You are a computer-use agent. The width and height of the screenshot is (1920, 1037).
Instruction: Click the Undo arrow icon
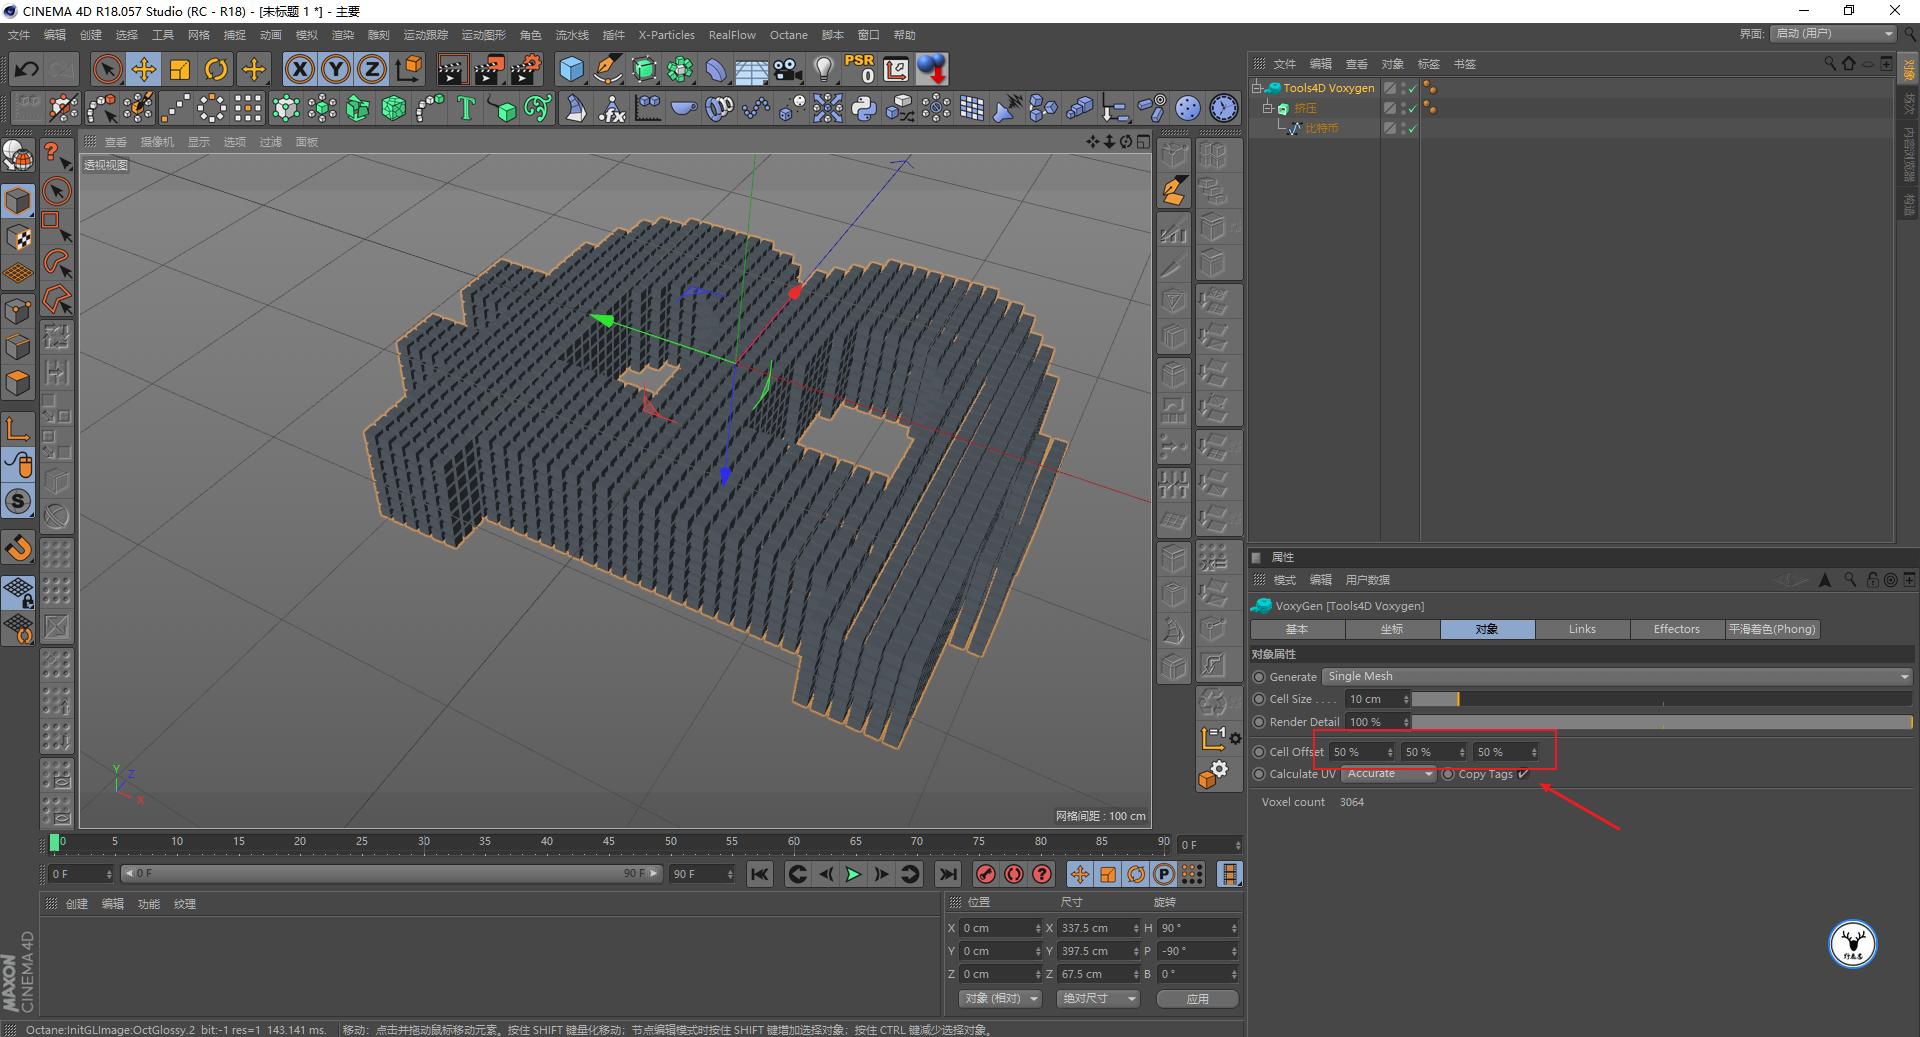click(27, 69)
